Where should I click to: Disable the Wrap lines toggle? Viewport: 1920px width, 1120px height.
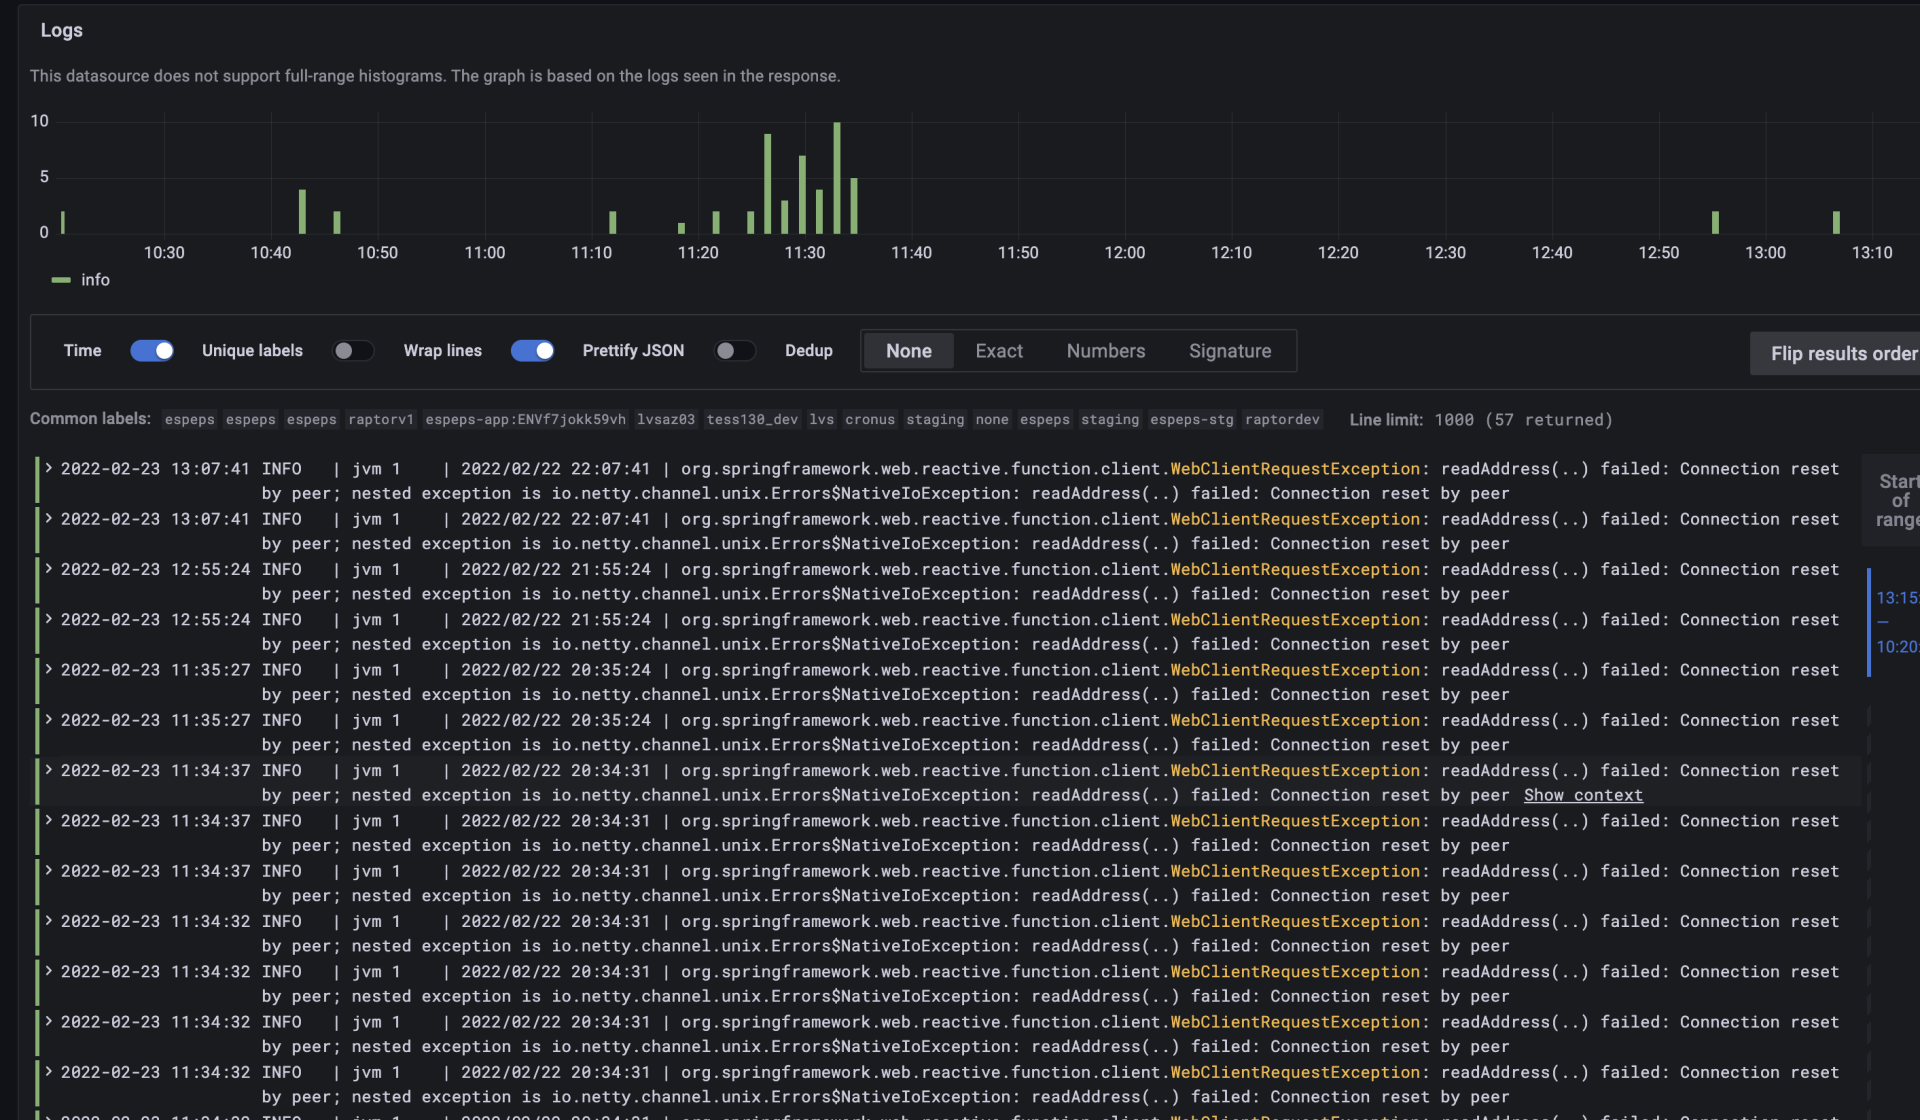click(x=532, y=351)
